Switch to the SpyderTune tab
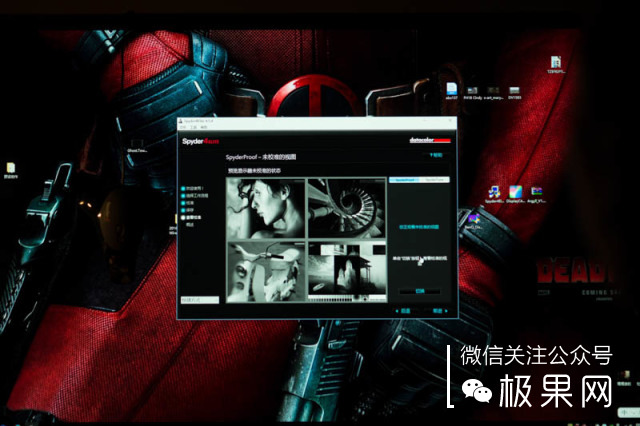Image resolution: width=640 pixels, height=426 pixels. 435,180
